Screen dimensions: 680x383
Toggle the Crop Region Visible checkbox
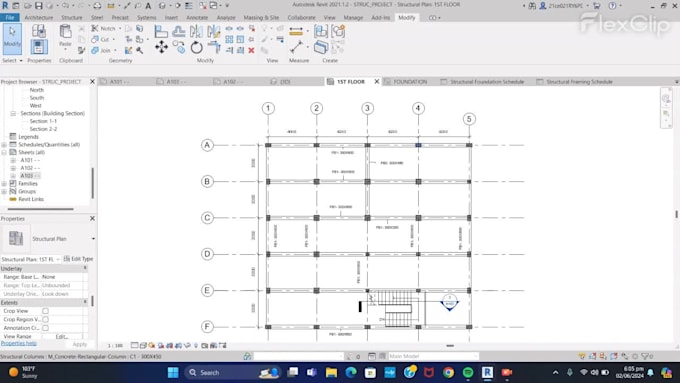coord(46,319)
